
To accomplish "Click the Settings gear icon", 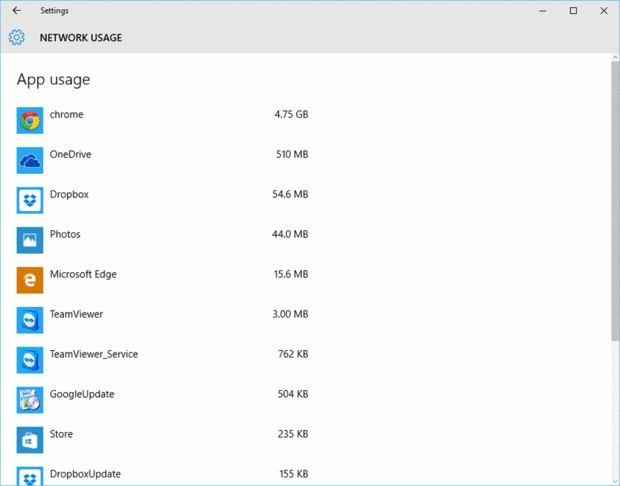I will coord(17,37).
